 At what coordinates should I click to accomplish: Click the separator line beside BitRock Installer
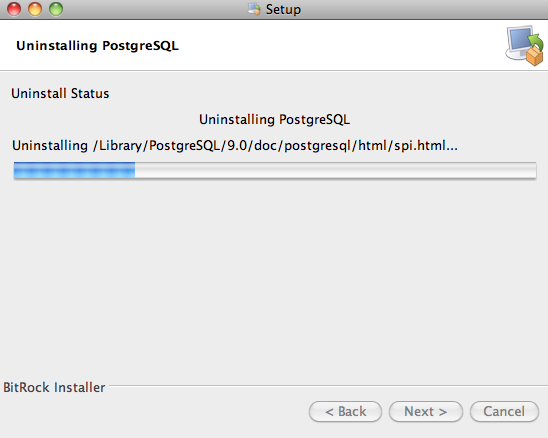pyautogui.click(x=329, y=386)
